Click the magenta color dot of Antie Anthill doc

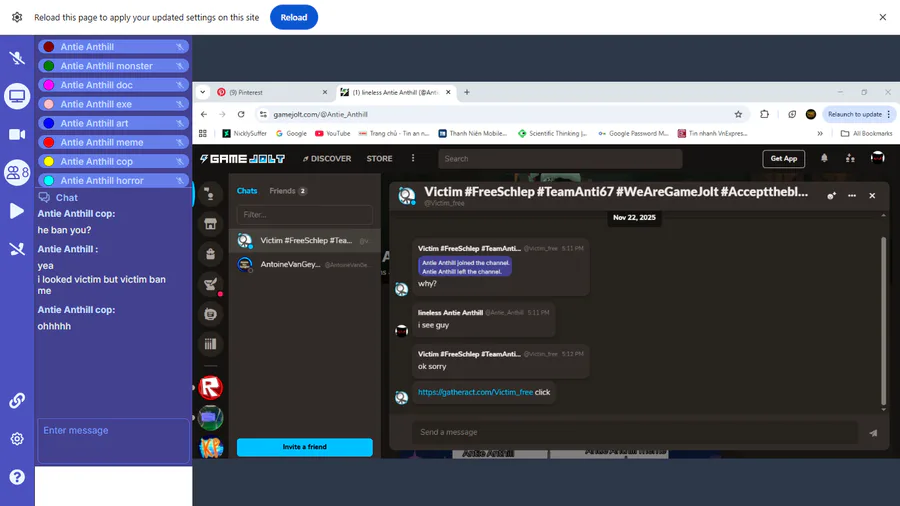pyautogui.click(x=49, y=85)
